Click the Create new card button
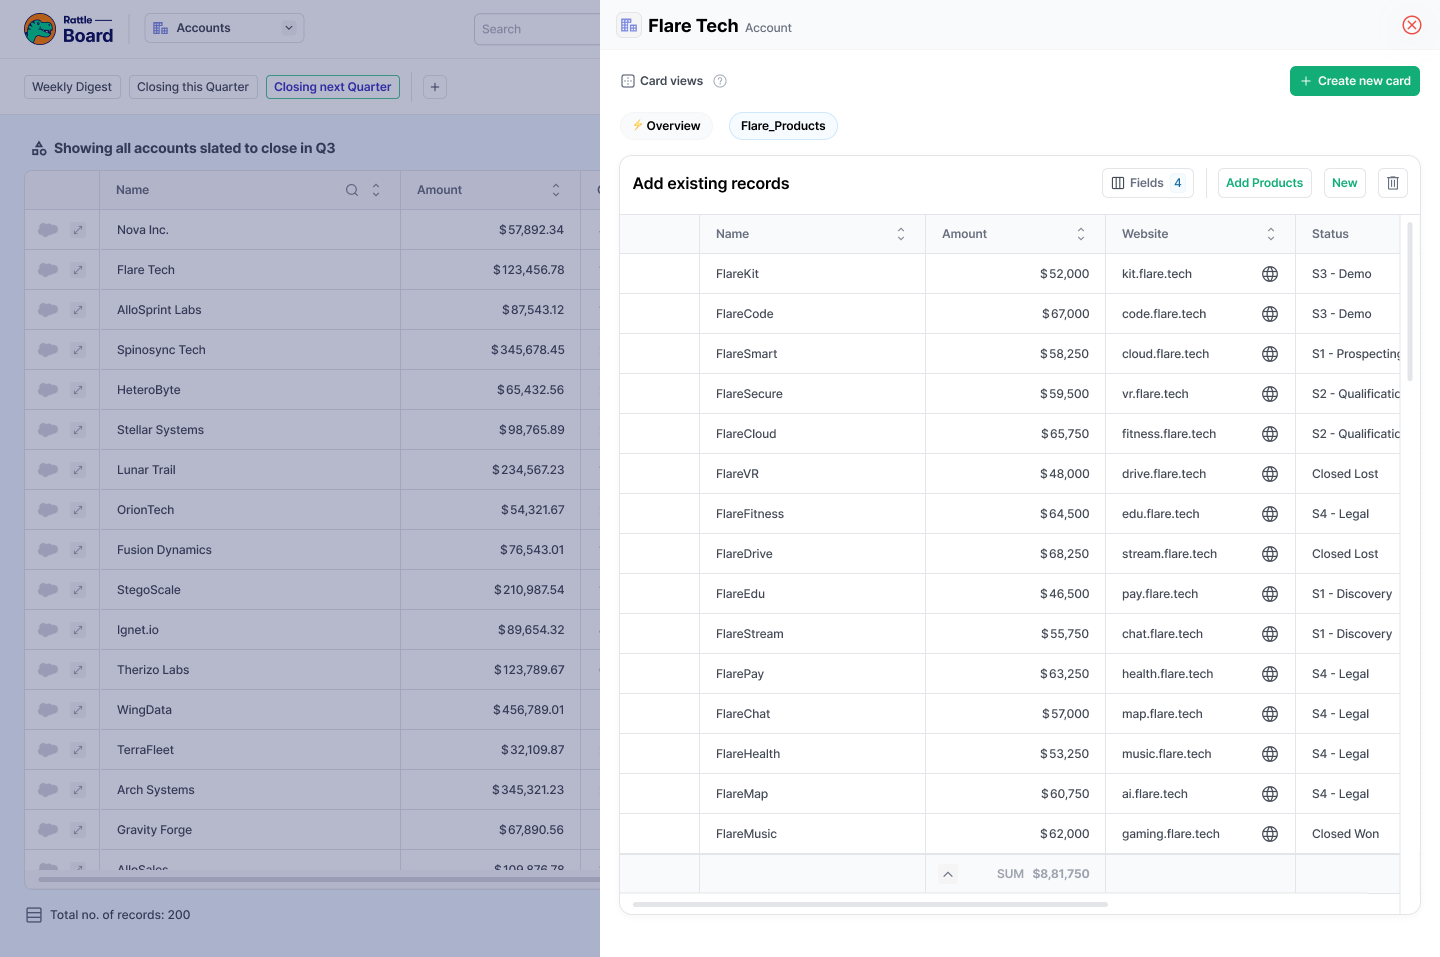 (1354, 81)
